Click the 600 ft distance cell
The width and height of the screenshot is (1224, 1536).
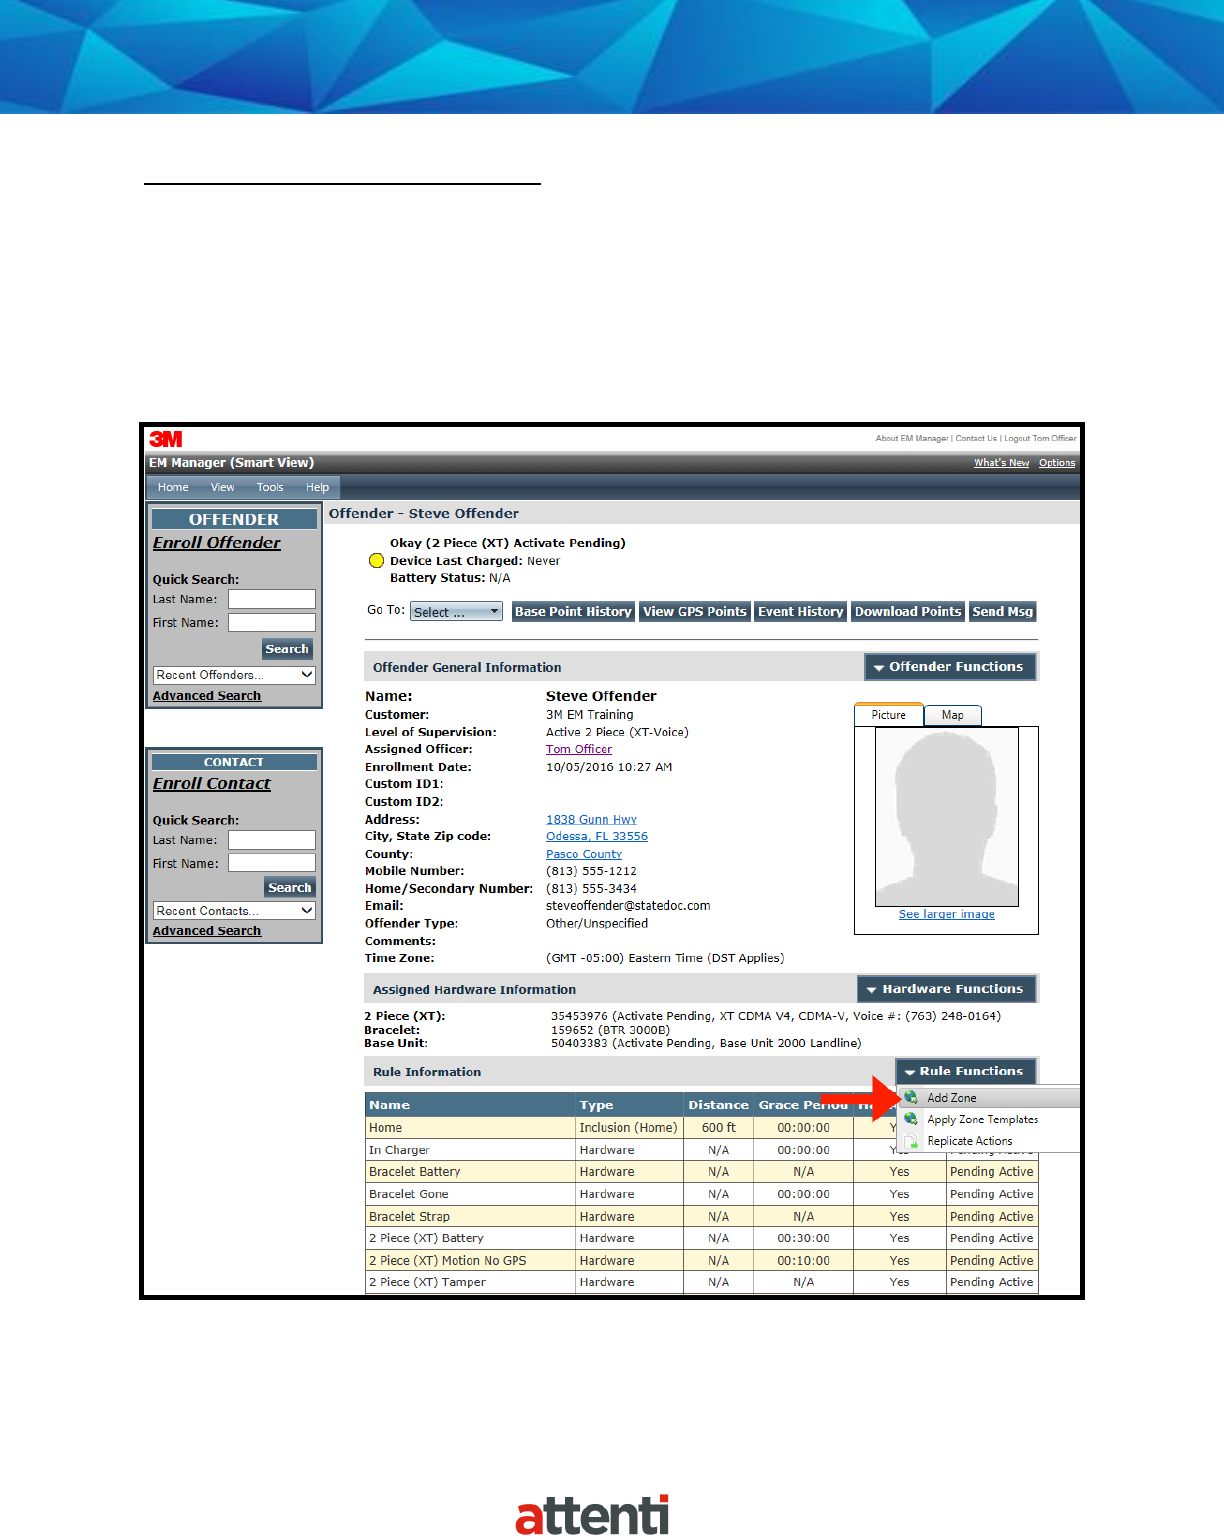(718, 1128)
